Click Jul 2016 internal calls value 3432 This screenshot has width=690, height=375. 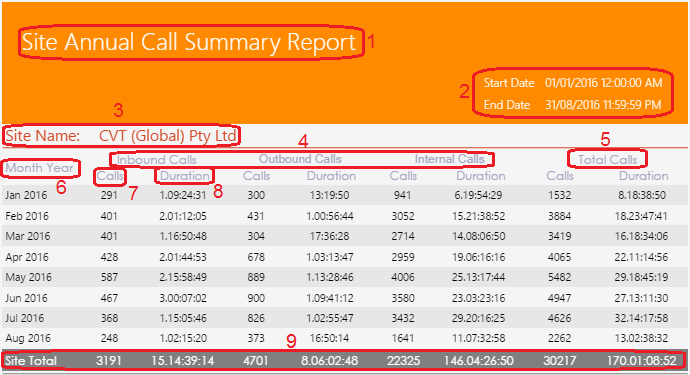(x=403, y=318)
